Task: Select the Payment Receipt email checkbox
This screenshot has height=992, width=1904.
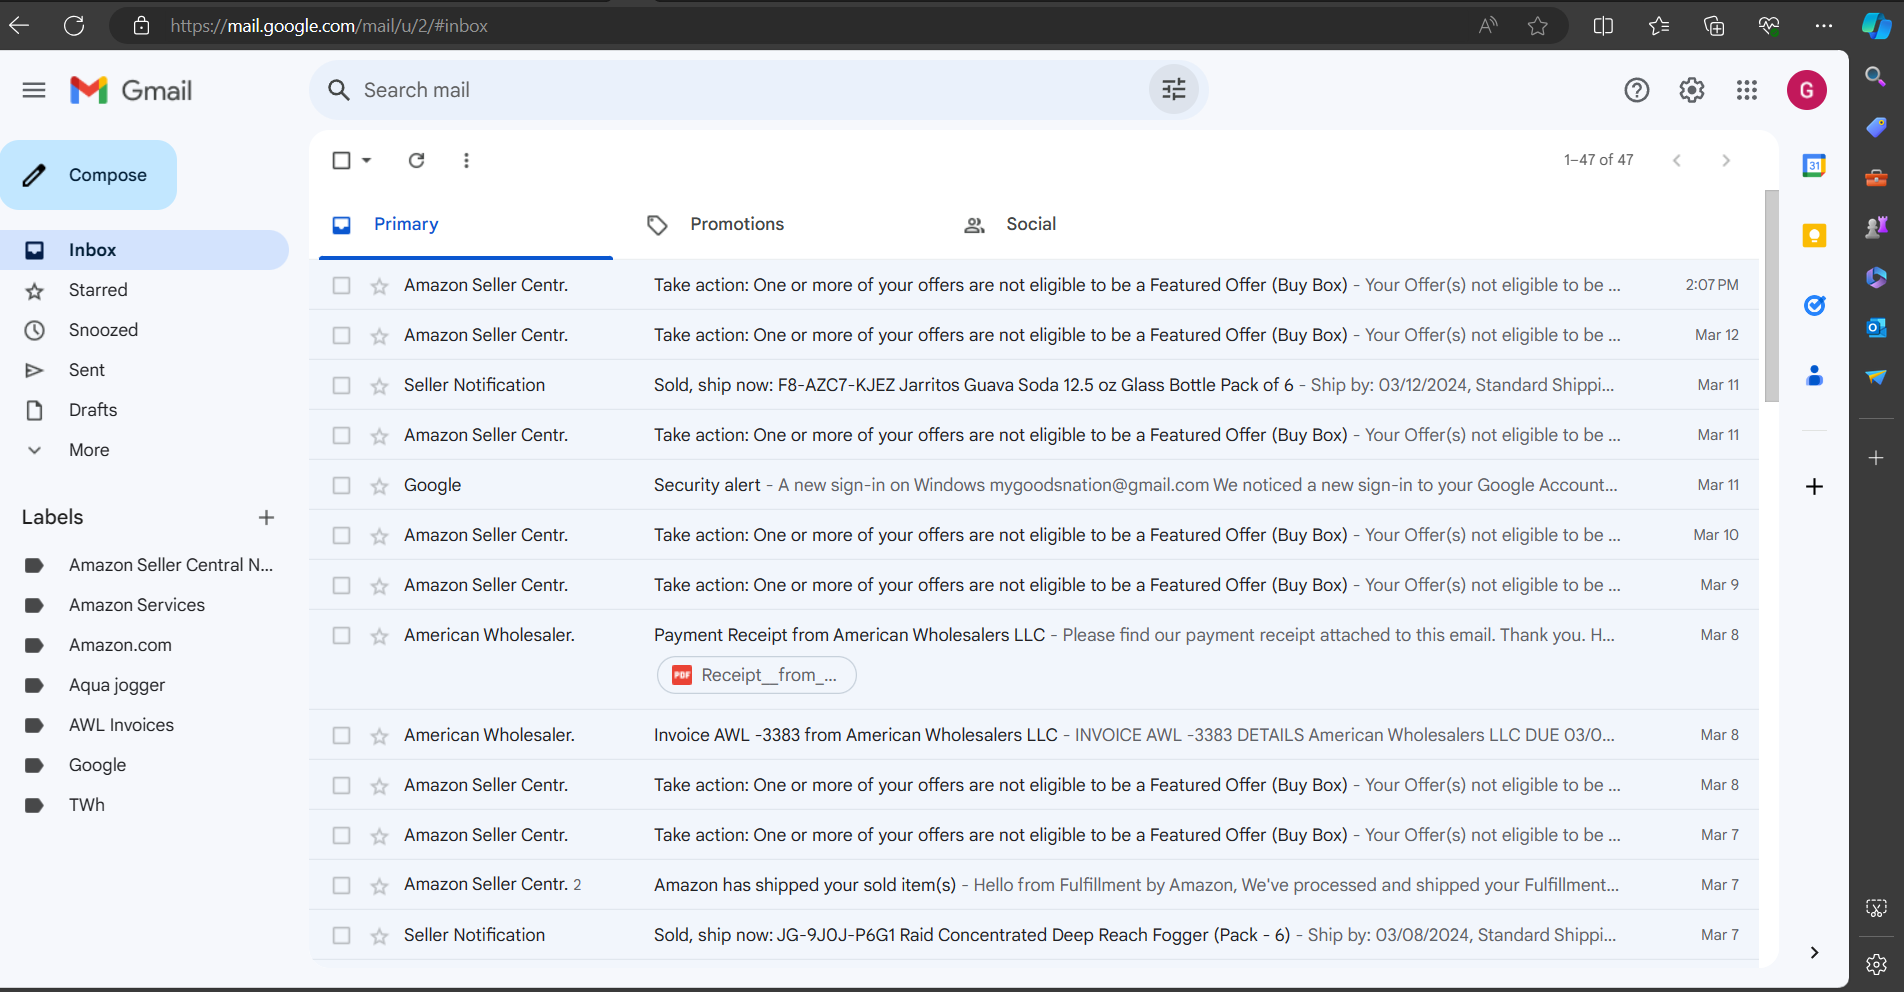Action: pyautogui.click(x=341, y=635)
